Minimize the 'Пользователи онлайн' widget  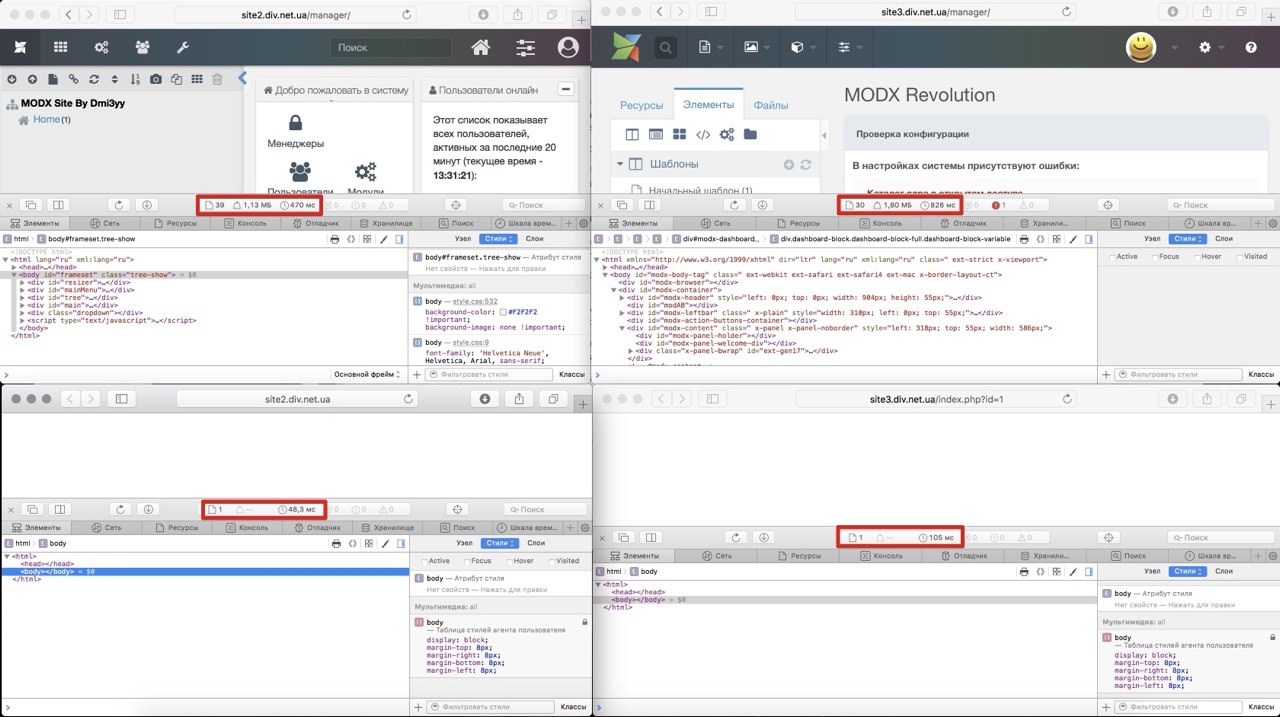coord(566,89)
